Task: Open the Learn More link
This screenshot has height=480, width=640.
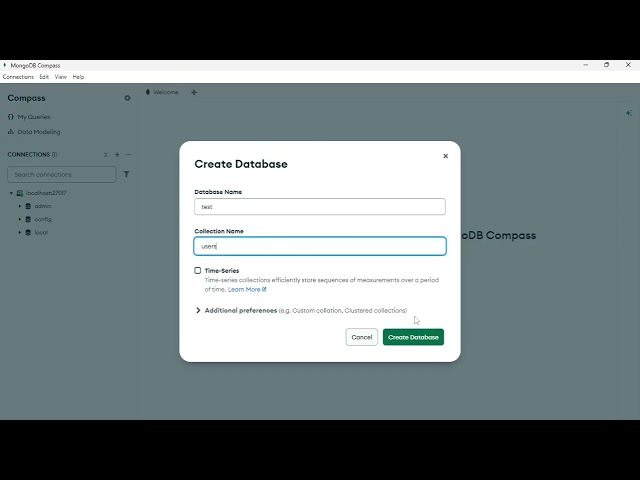Action: pyautogui.click(x=247, y=289)
